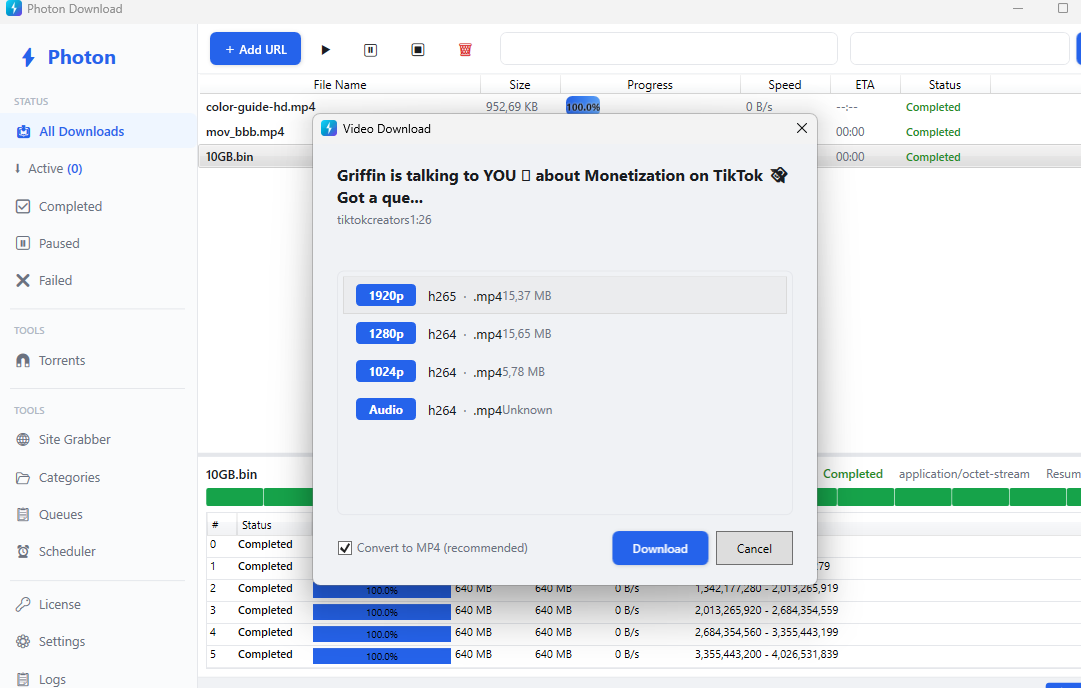This screenshot has height=688, width=1081.
Task: Click the Paused icon in sidebar
Action: click(x=23, y=243)
